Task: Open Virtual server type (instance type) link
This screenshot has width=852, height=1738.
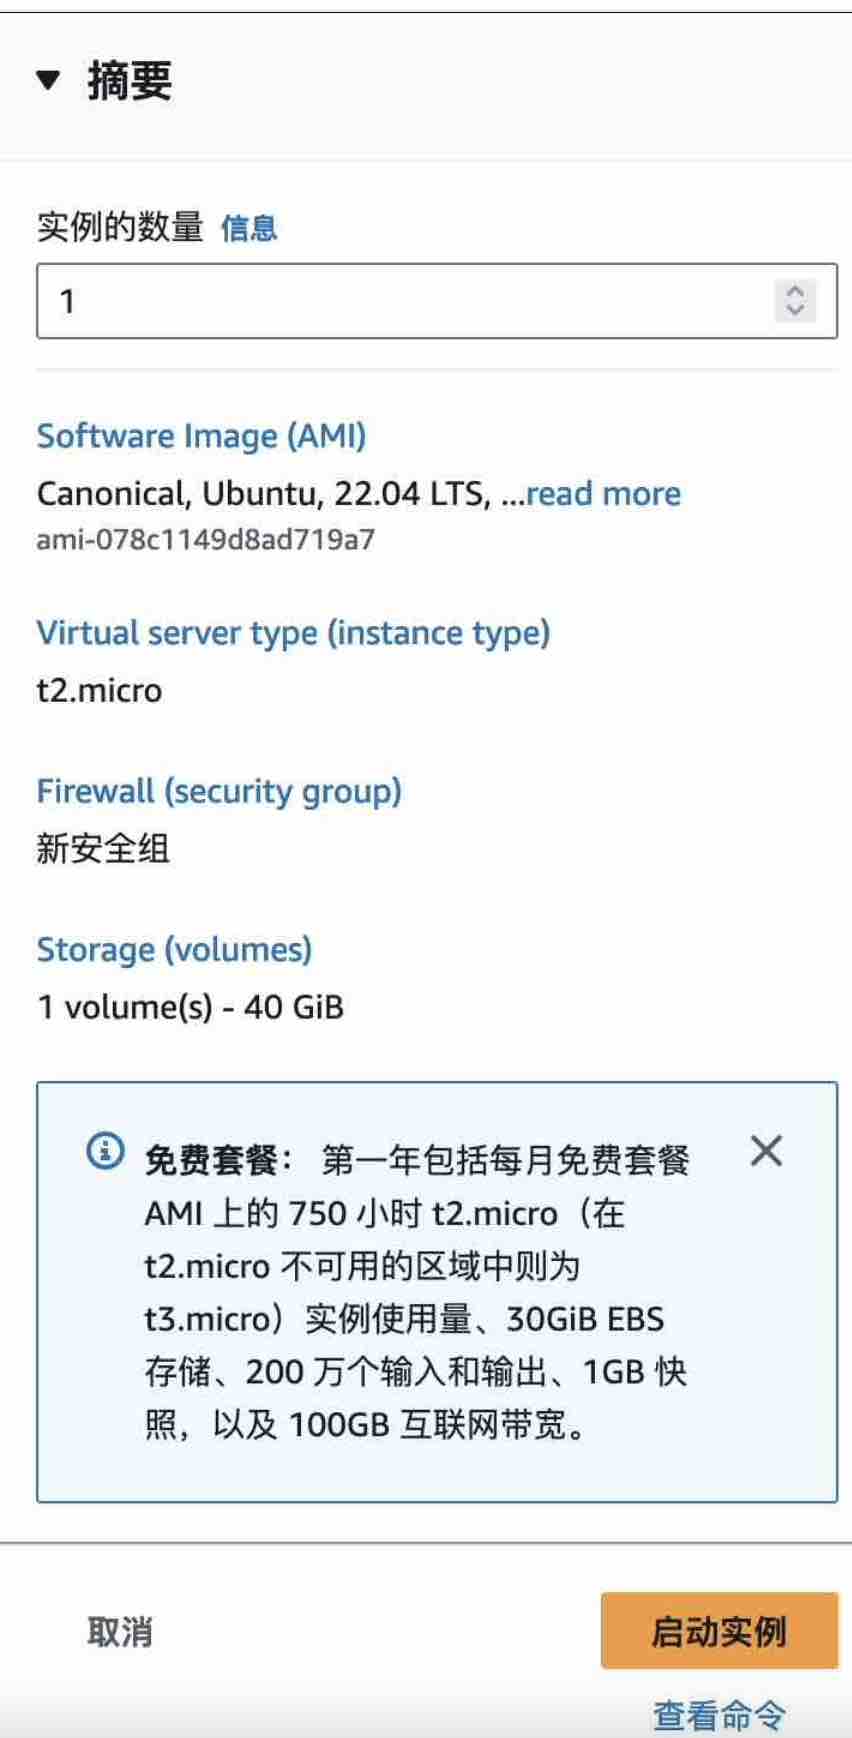Action: [x=293, y=633]
